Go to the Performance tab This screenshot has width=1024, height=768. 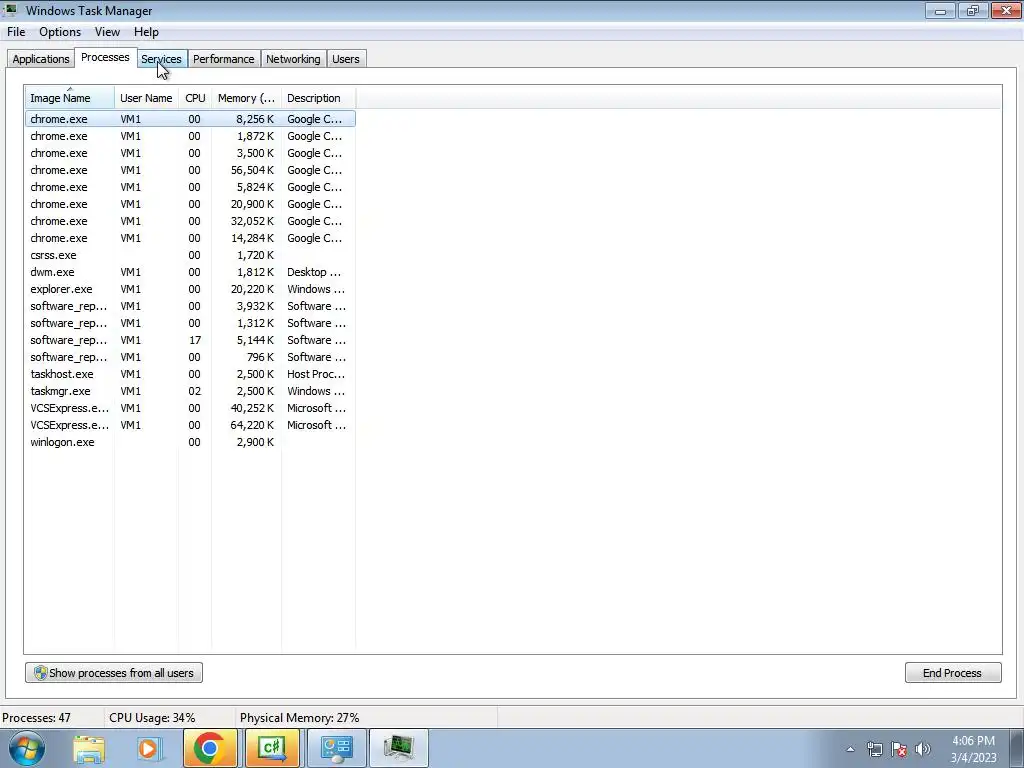[x=223, y=59]
